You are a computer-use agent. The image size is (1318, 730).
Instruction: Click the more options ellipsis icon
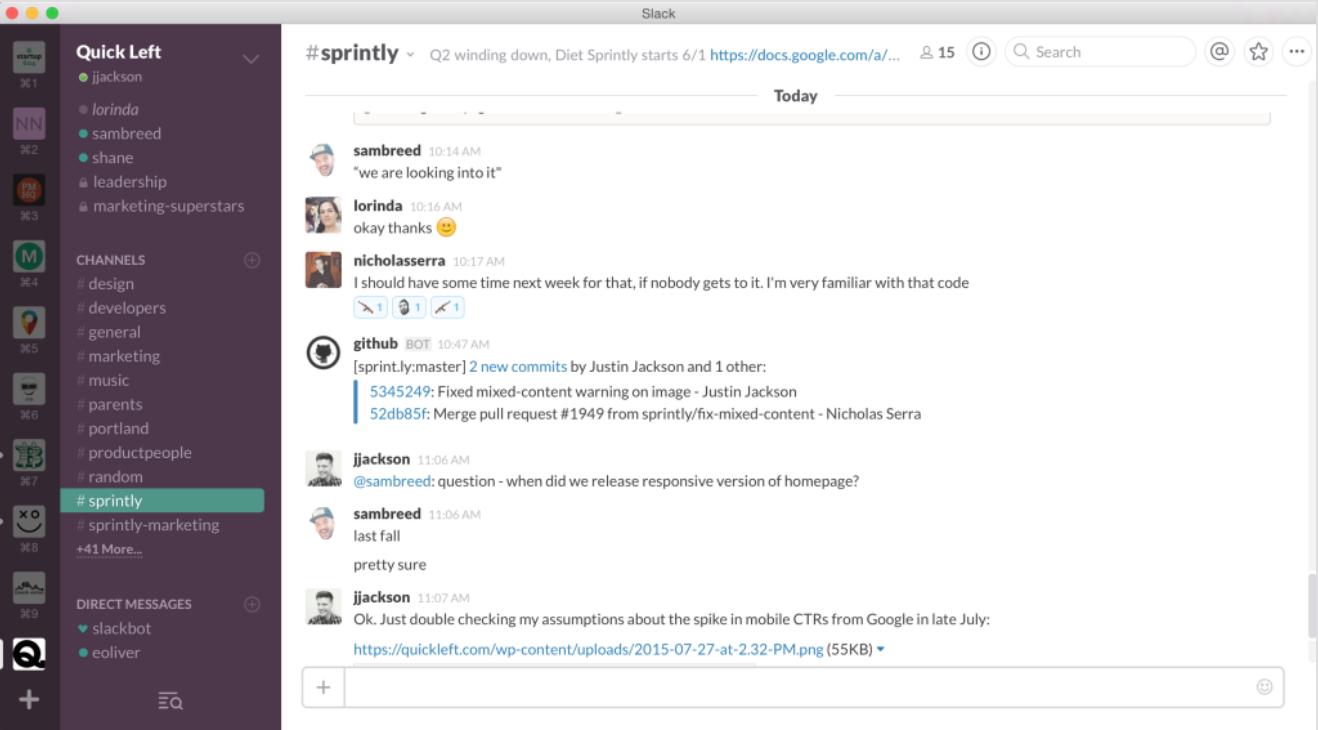pos(1297,52)
